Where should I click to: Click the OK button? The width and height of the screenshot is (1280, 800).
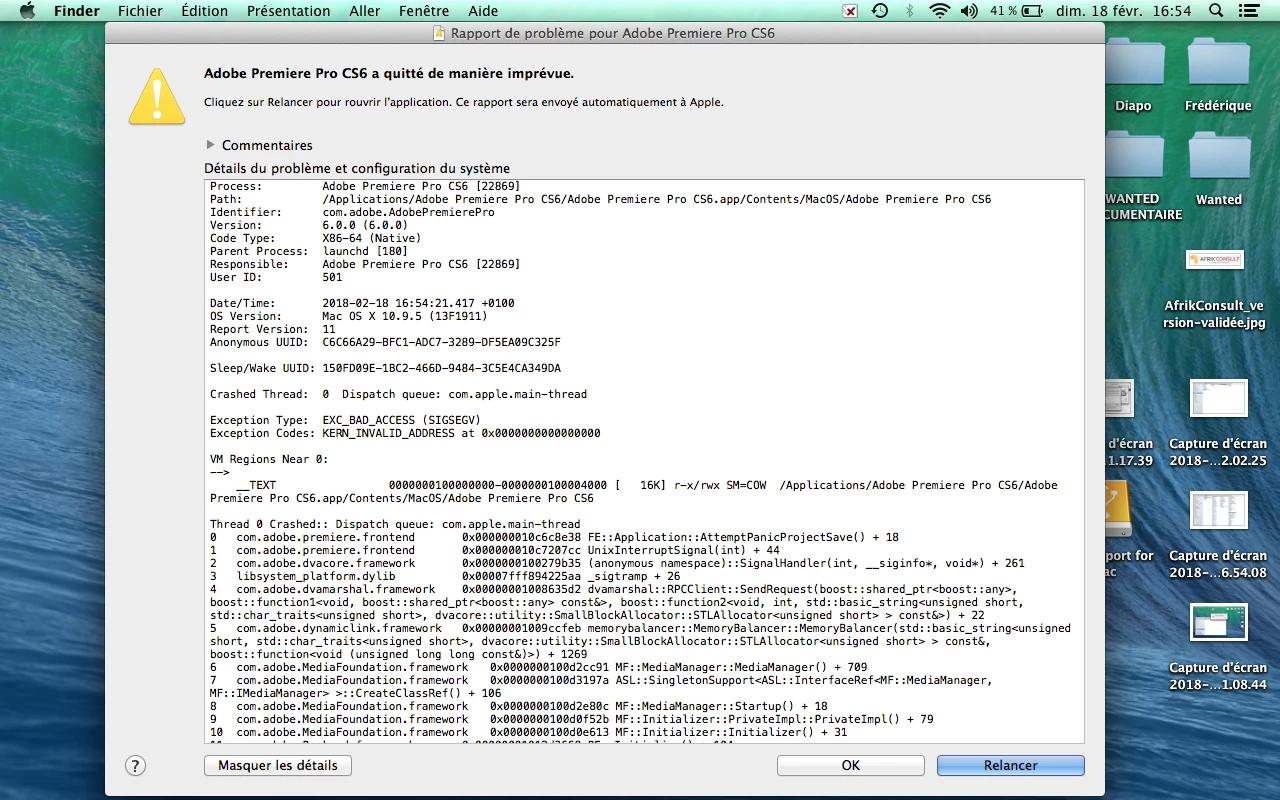[x=850, y=765]
